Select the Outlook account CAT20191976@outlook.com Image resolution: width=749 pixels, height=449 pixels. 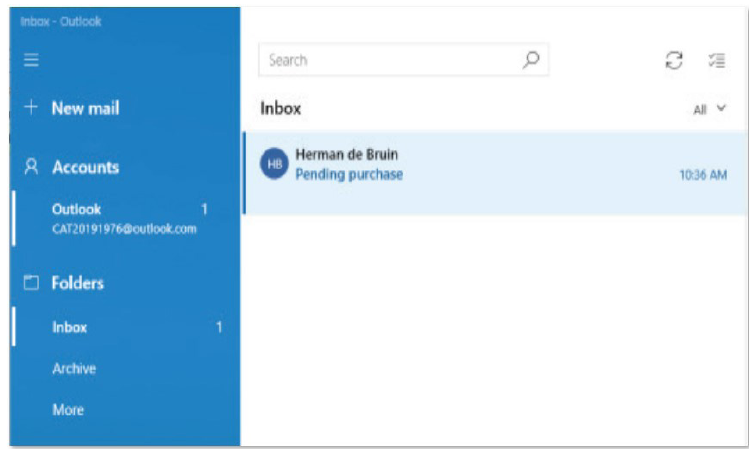126,219
